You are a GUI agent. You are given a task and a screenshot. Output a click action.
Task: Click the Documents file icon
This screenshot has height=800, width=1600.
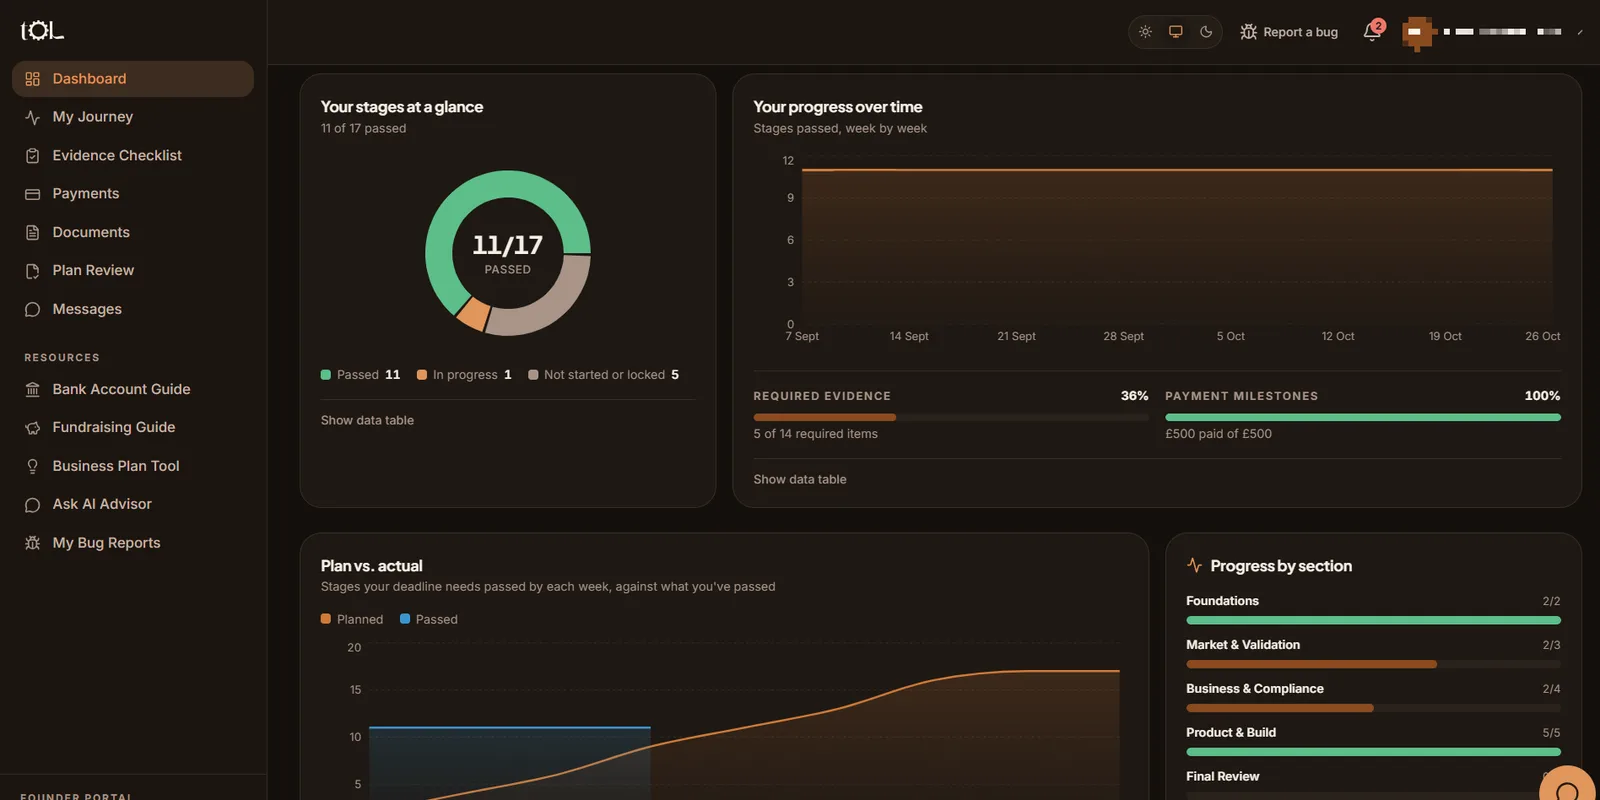point(32,232)
